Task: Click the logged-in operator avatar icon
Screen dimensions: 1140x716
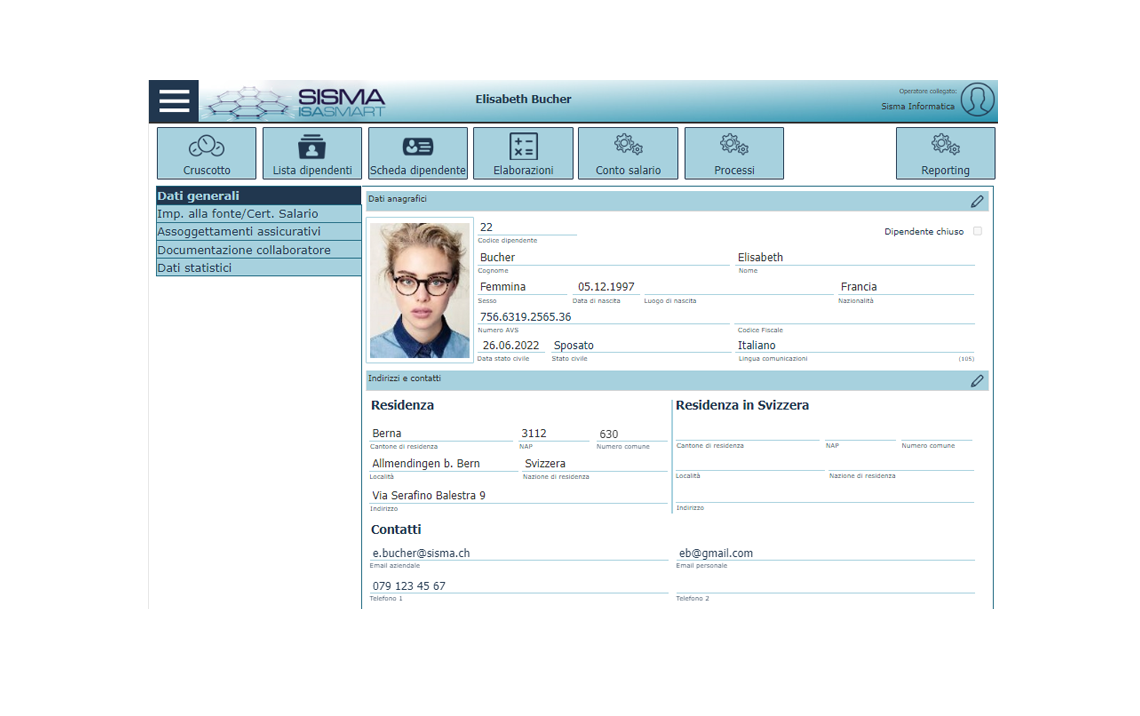Action: coord(977,100)
